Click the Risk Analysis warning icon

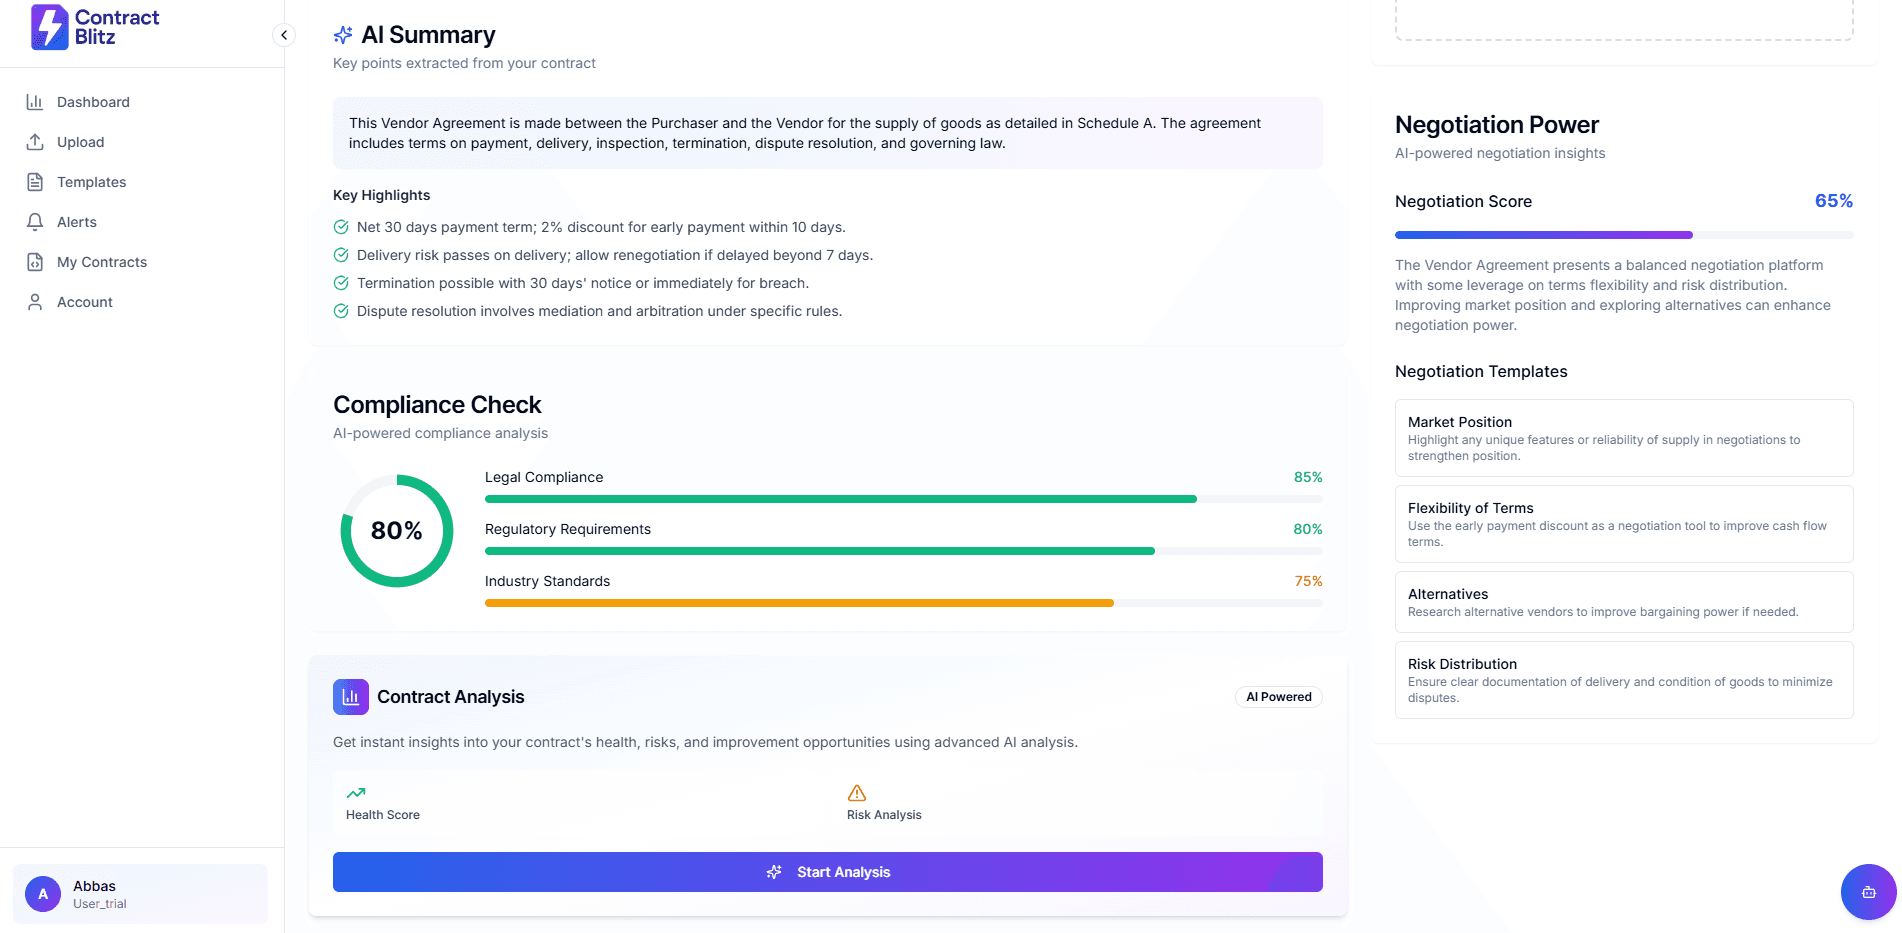point(857,793)
